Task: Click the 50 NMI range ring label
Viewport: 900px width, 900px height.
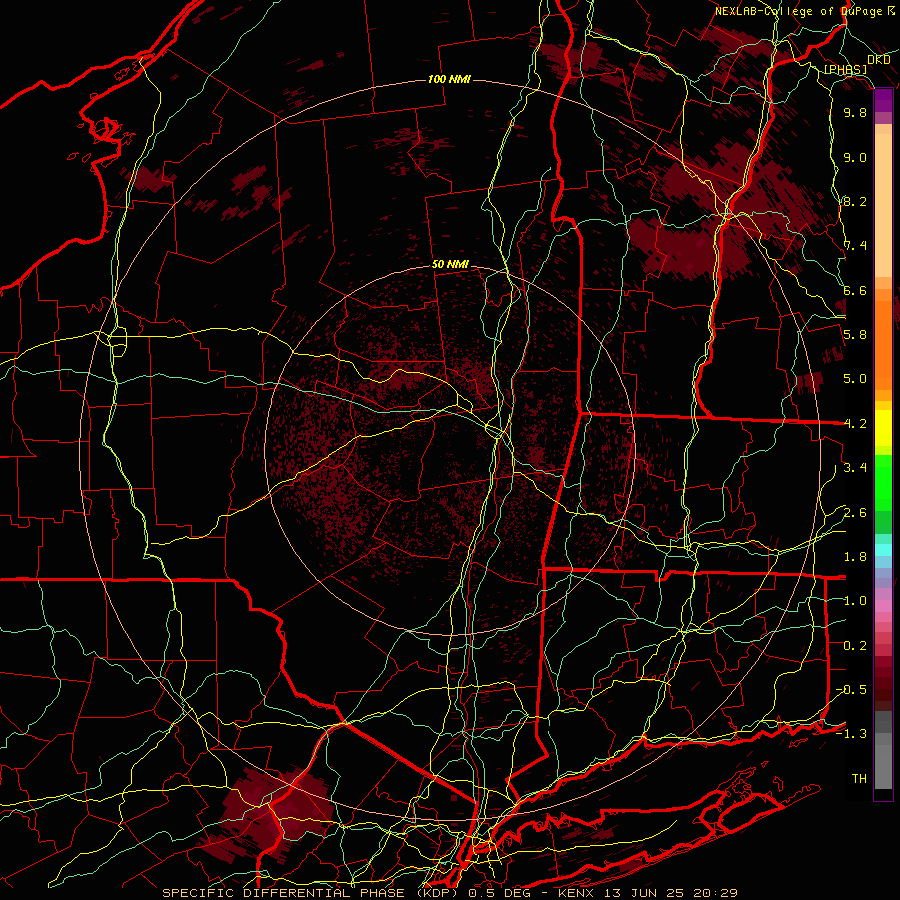Action: pos(451,265)
